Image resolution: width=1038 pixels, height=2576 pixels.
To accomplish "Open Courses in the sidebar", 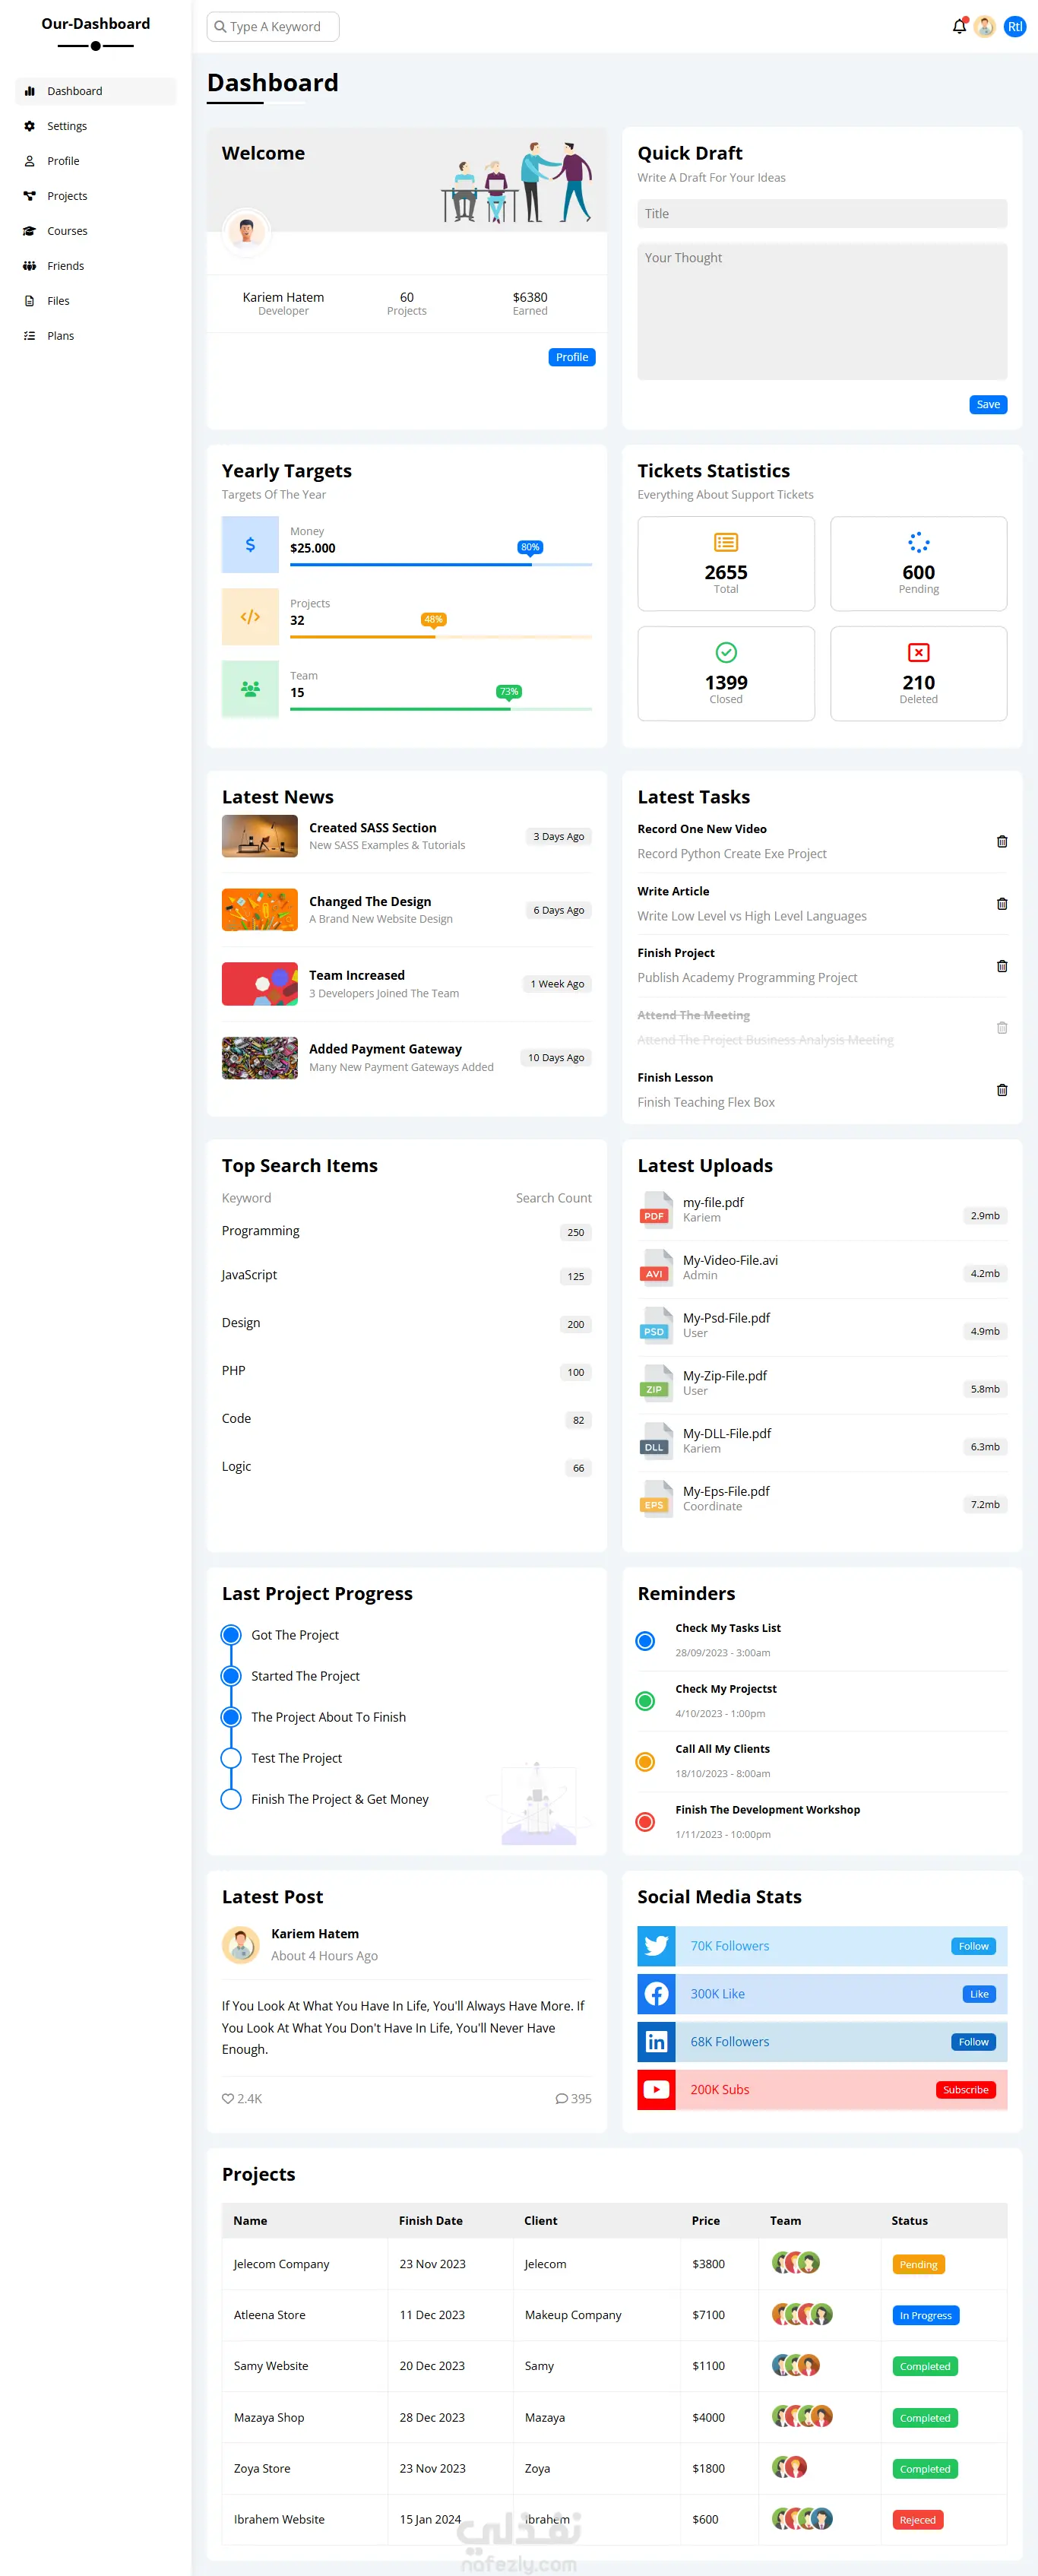I will [96, 231].
